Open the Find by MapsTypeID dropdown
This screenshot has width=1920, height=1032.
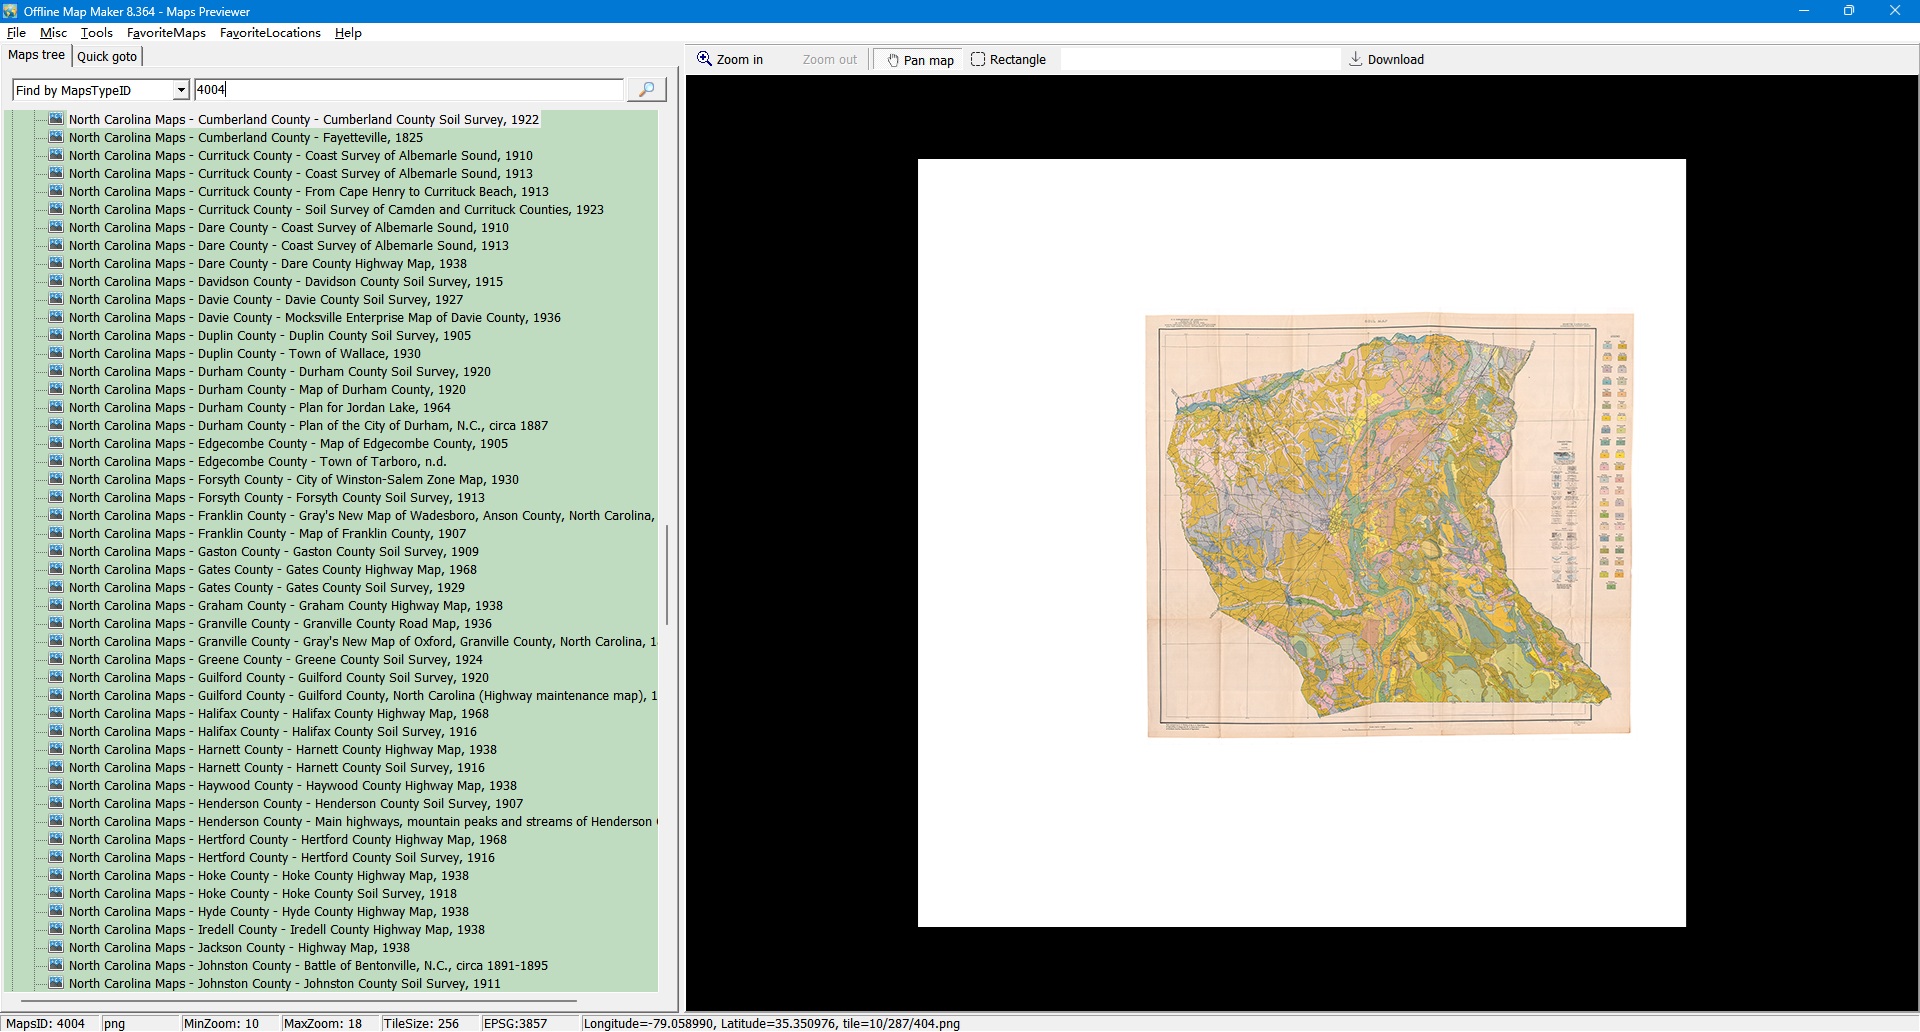[x=181, y=91]
